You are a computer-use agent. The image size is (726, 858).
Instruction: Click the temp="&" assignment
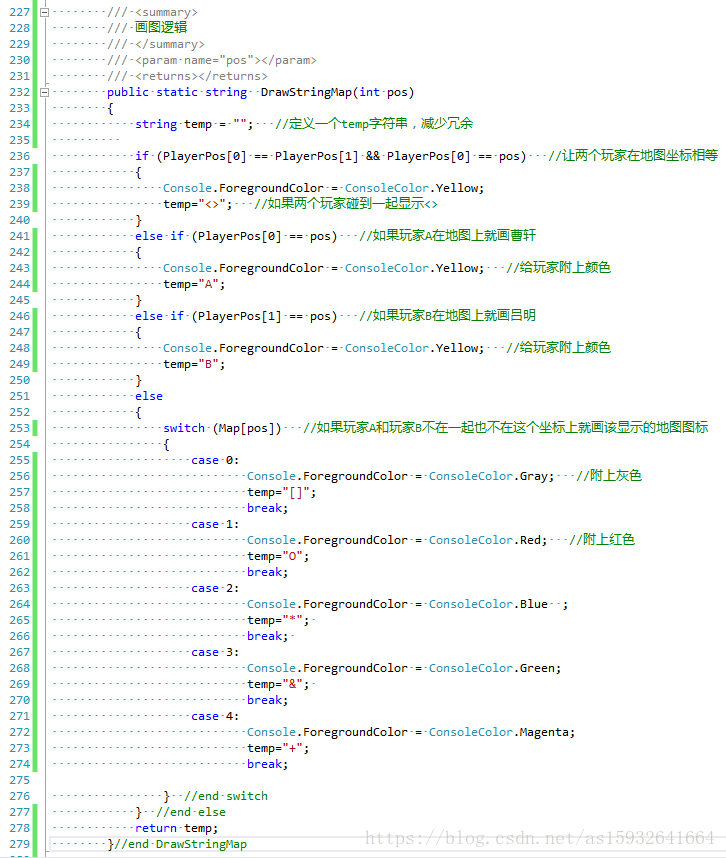tap(278, 684)
